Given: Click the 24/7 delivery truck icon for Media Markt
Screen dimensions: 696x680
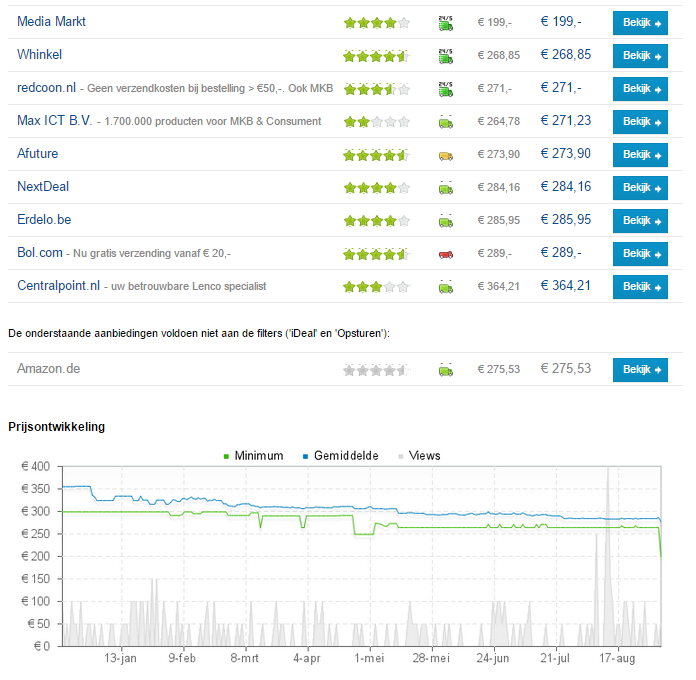Looking at the screenshot, I should coord(446,24).
